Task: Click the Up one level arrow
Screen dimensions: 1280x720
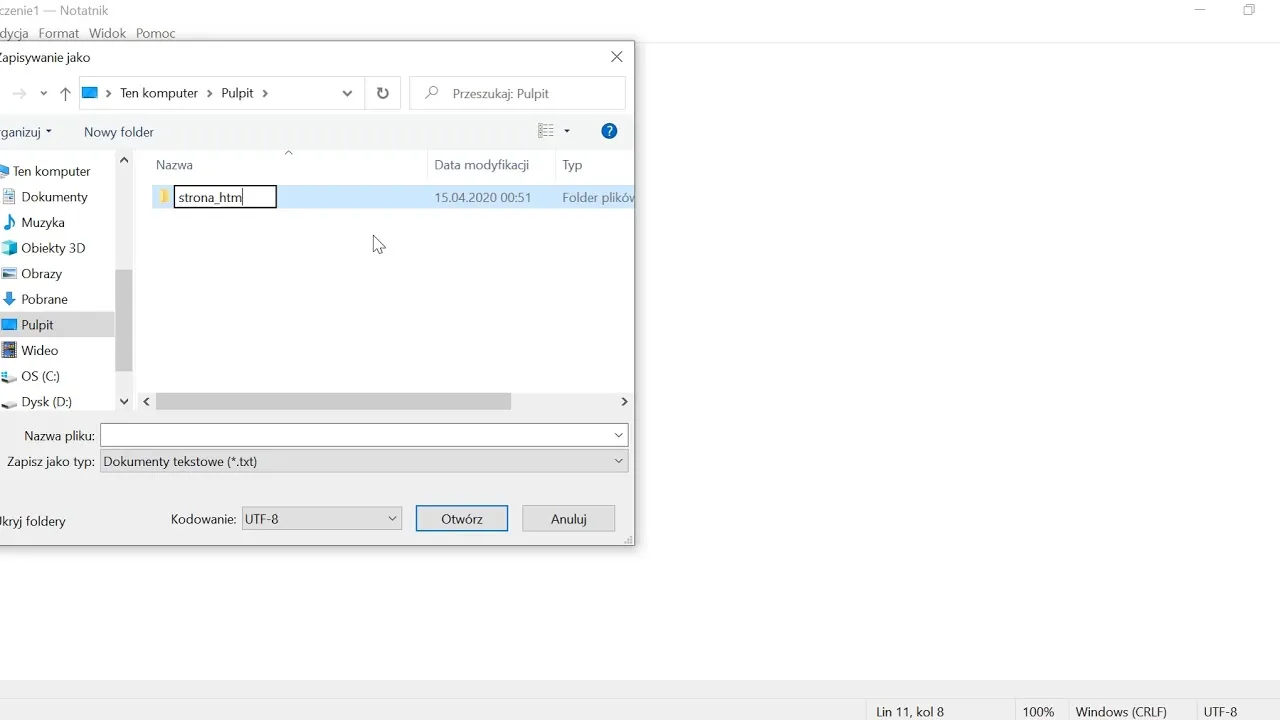Action: 65,94
